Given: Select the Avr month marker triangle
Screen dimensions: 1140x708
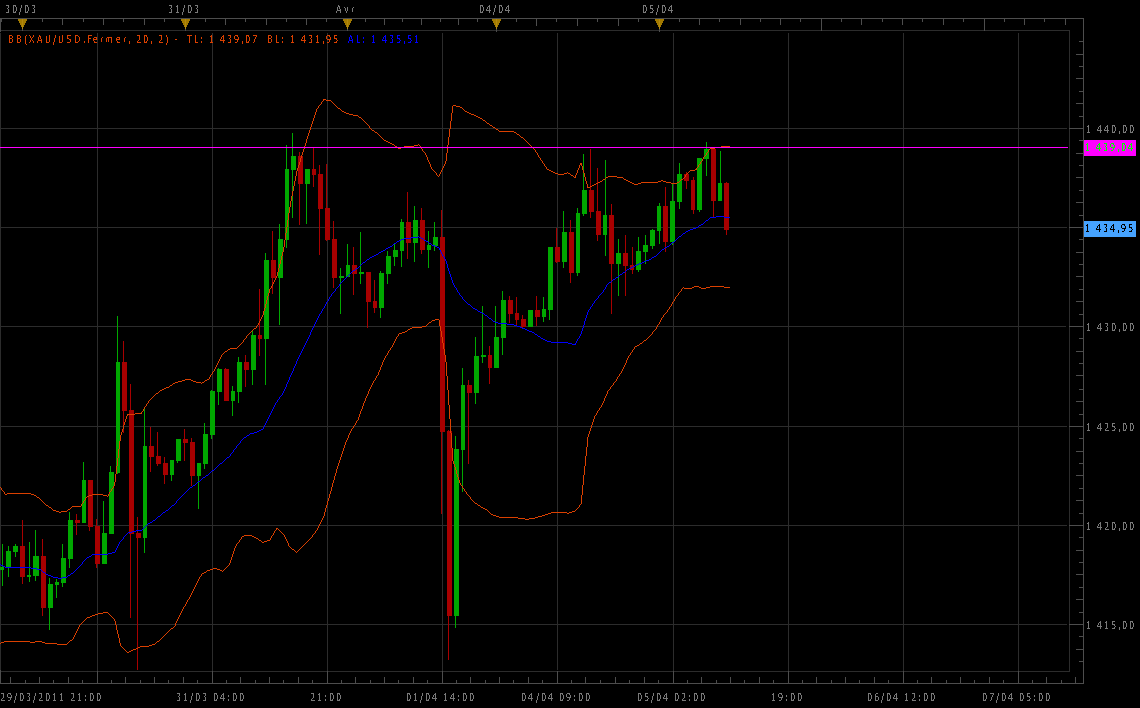Looking at the screenshot, I should coord(346,24).
